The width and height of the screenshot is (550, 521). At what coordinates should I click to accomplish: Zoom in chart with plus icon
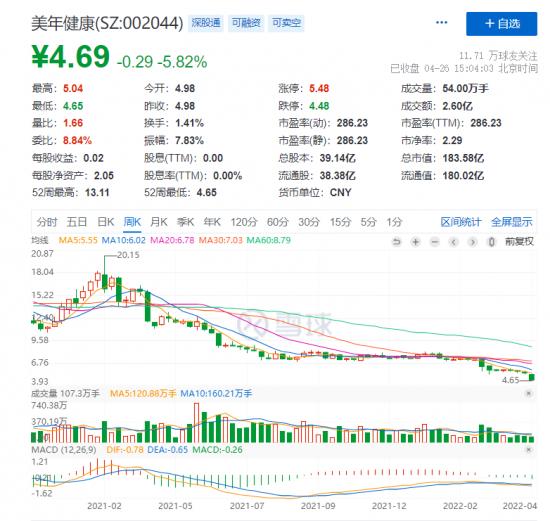point(416,242)
